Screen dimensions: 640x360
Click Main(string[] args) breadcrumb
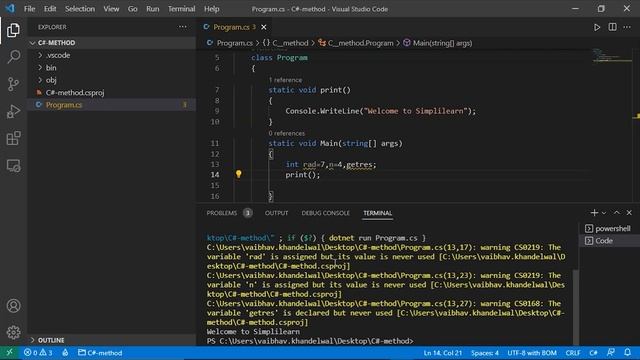(438, 43)
